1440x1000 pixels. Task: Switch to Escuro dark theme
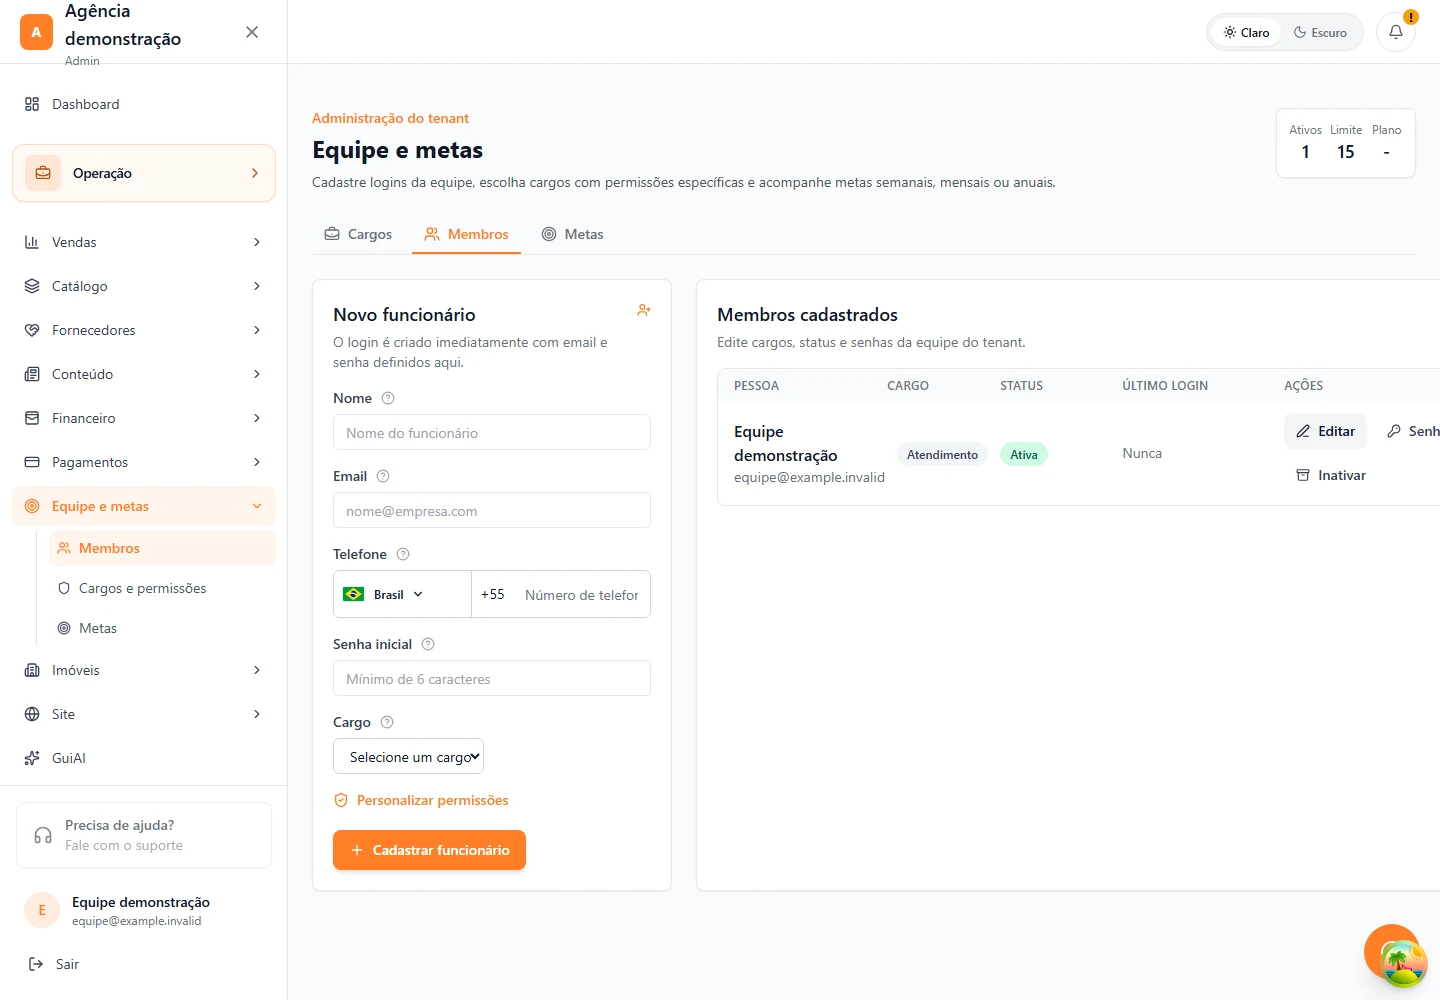click(x=1321, y=32)
